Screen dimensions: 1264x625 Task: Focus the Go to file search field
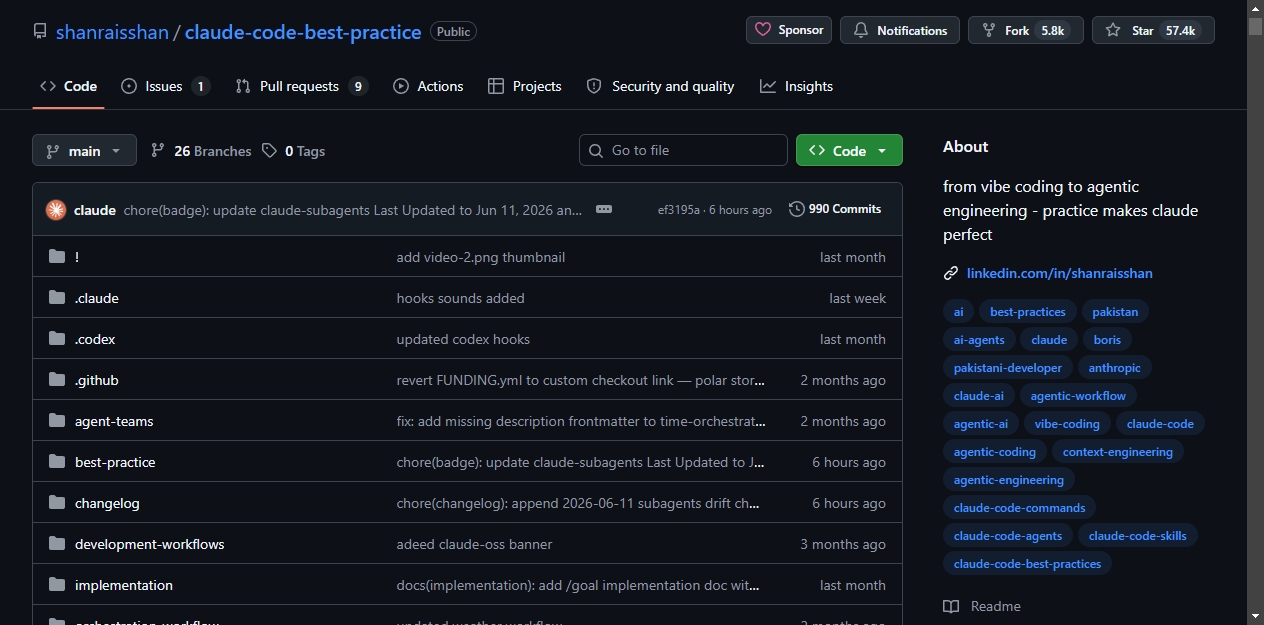(683, 150)
